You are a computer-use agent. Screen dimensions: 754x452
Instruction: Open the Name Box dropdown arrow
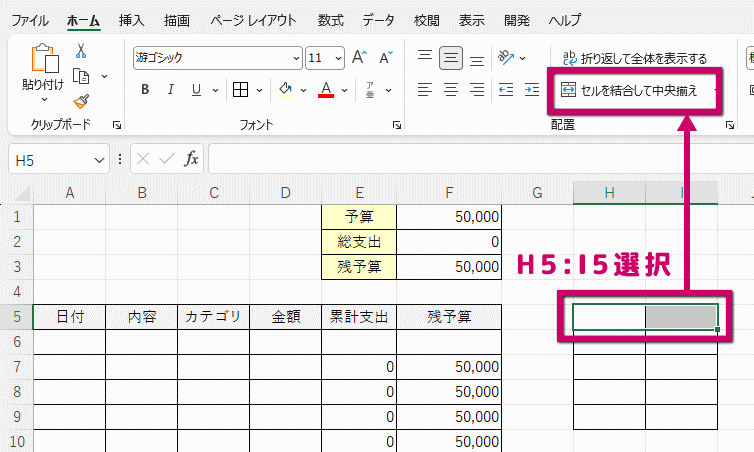[x=99, y=159]
